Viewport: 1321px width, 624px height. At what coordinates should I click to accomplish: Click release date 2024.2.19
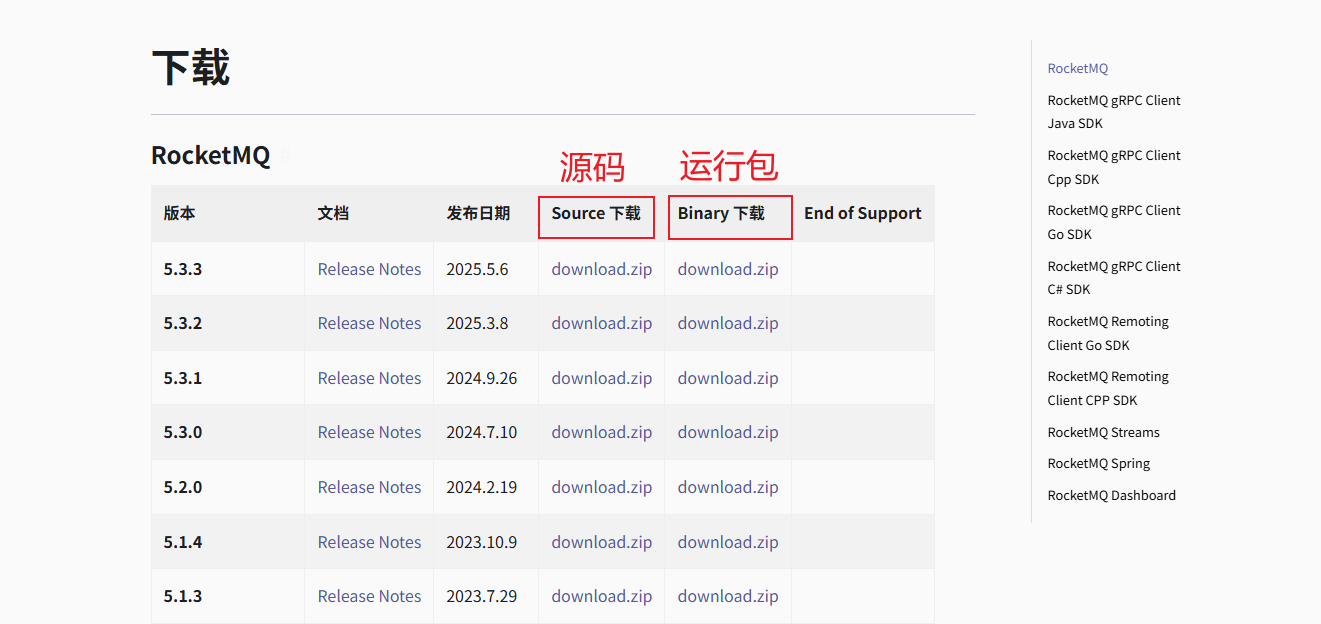point(482,487)
